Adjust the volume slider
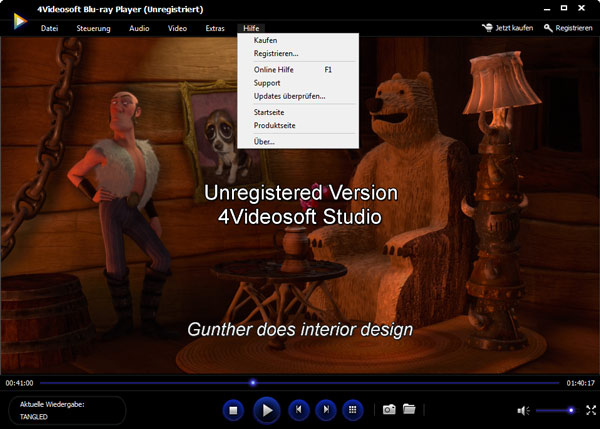Viewport: 600px width, 429px height. 554,410
